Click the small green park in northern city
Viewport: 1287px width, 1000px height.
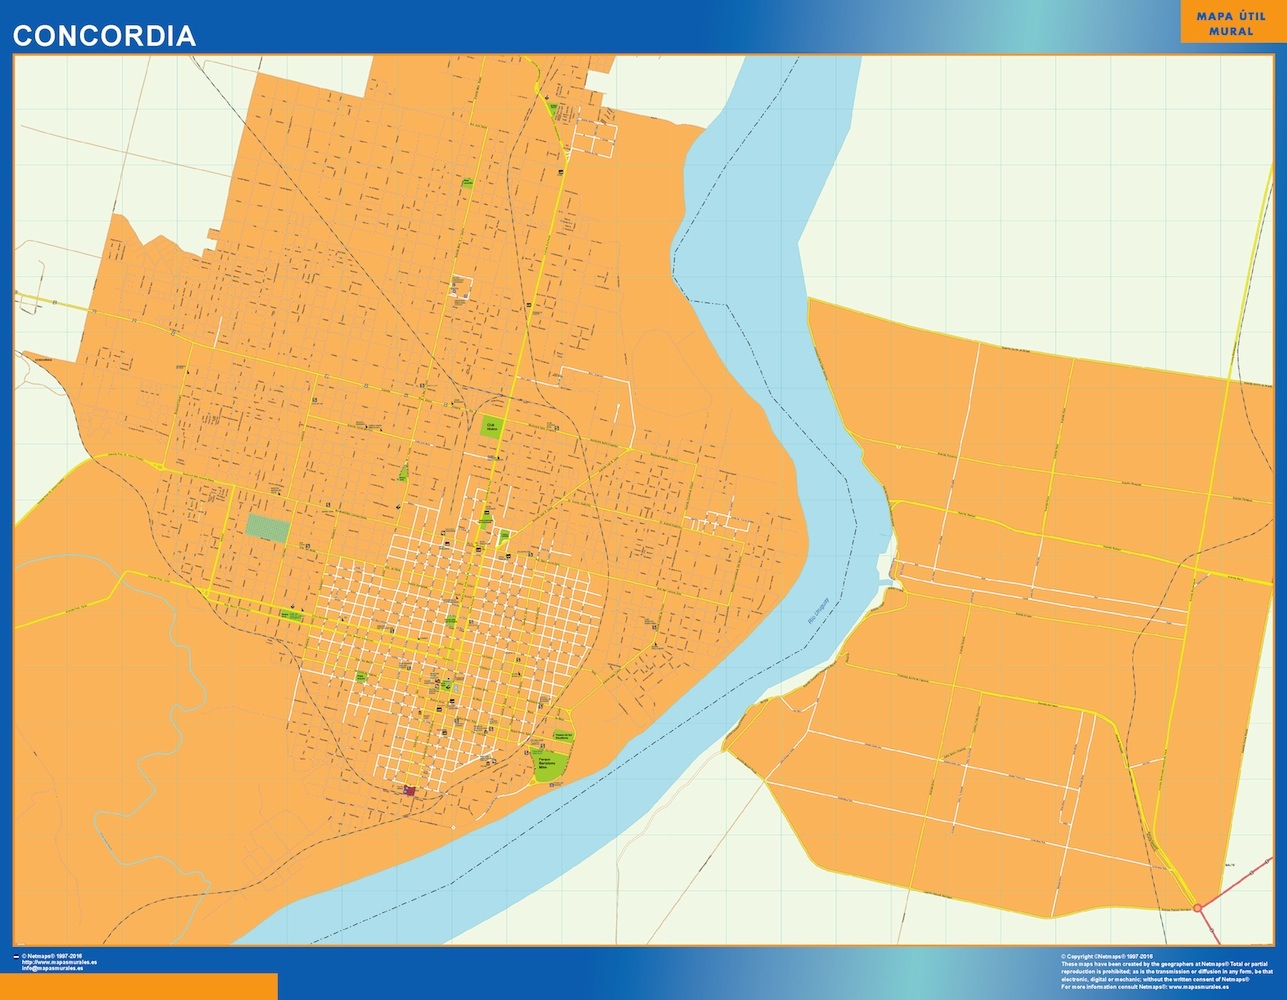click(x=467, y=183)
